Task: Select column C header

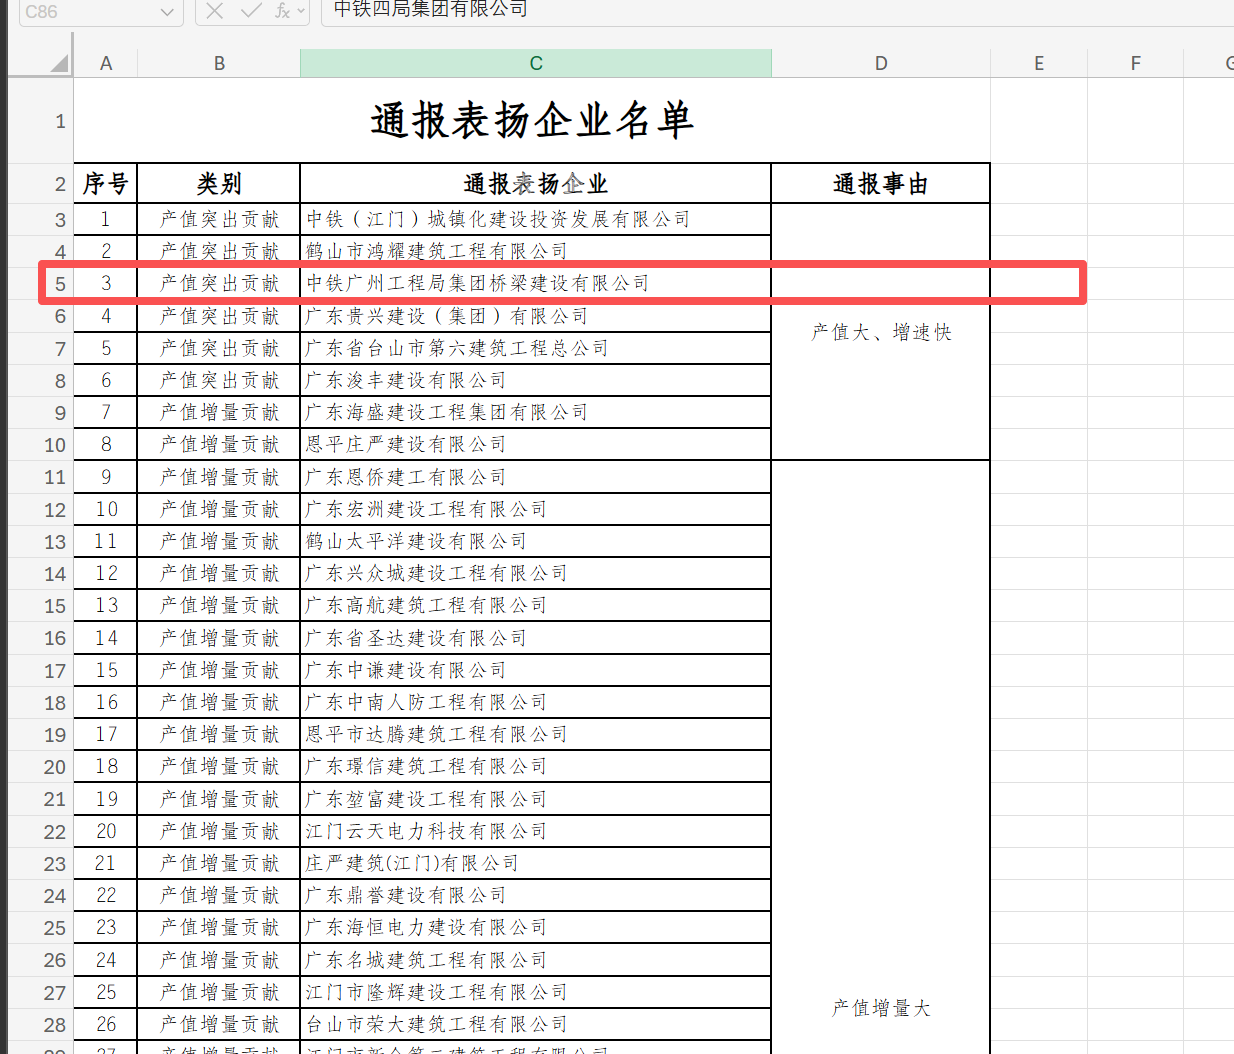Action: click(535, 63)
